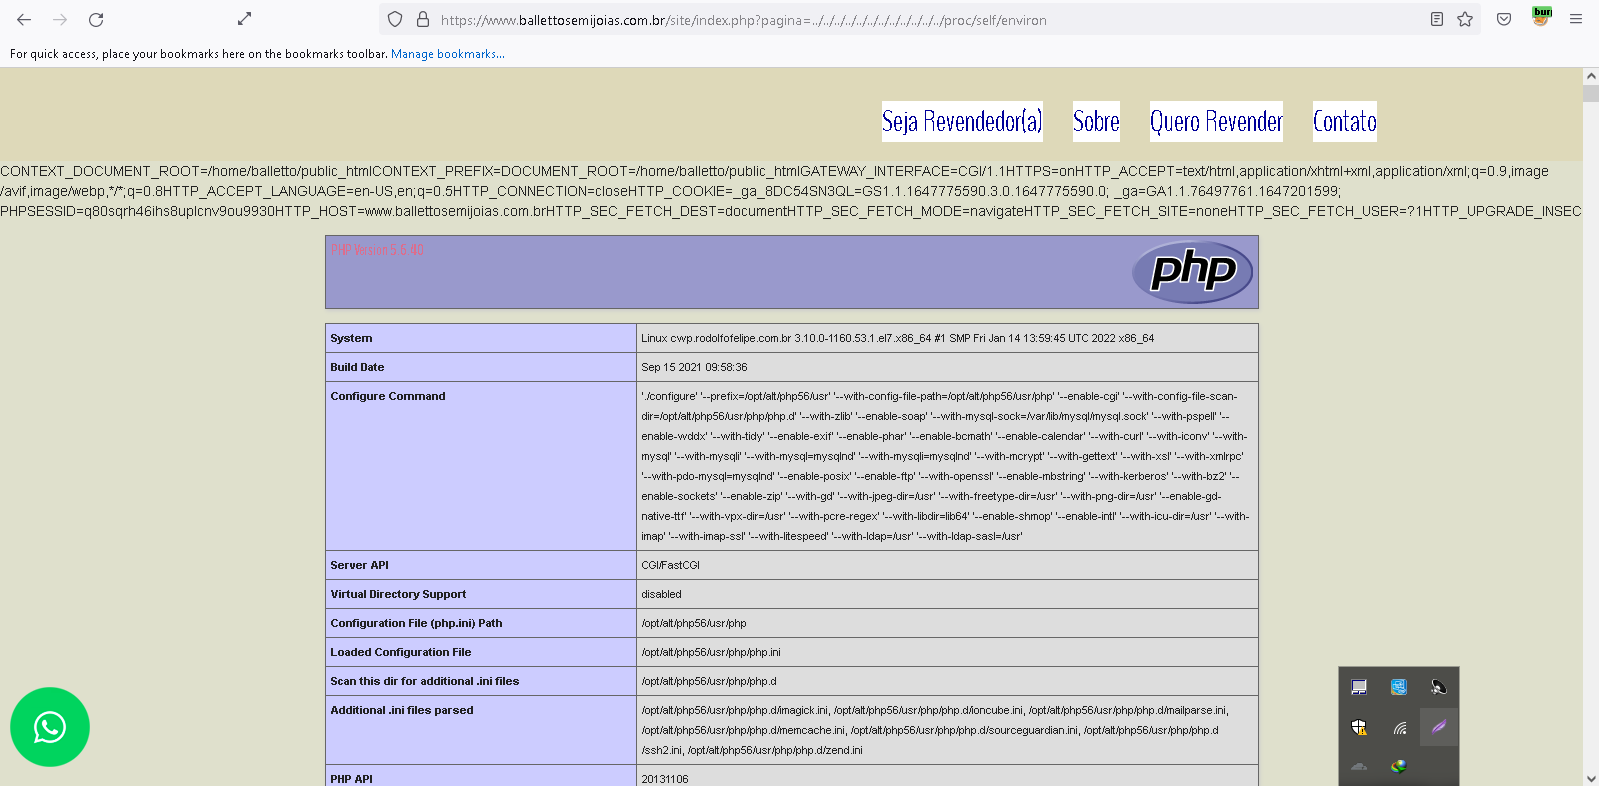Image resolution: width=1599 pixels, height=786 pixels.
Task: Click the diagonal expand arrow icon in the toolbar
Action: click(x=244, y=19)
